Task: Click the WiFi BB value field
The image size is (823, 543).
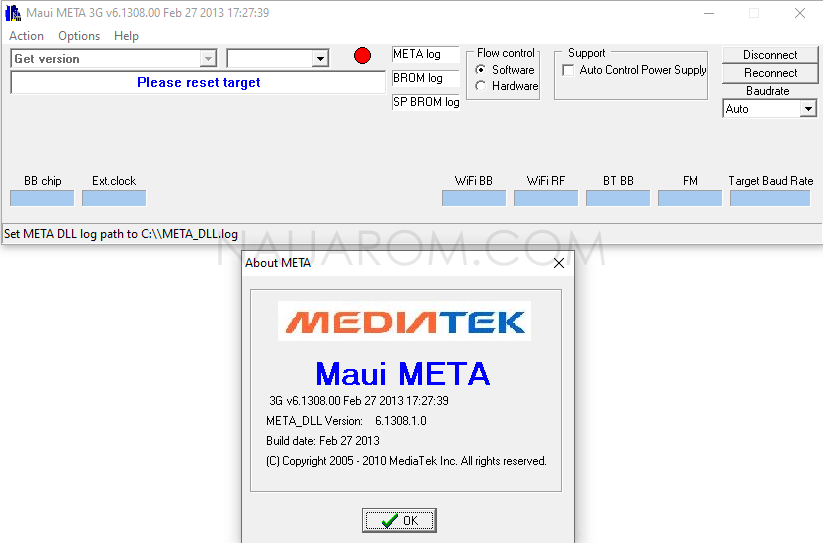Action: 474,198
